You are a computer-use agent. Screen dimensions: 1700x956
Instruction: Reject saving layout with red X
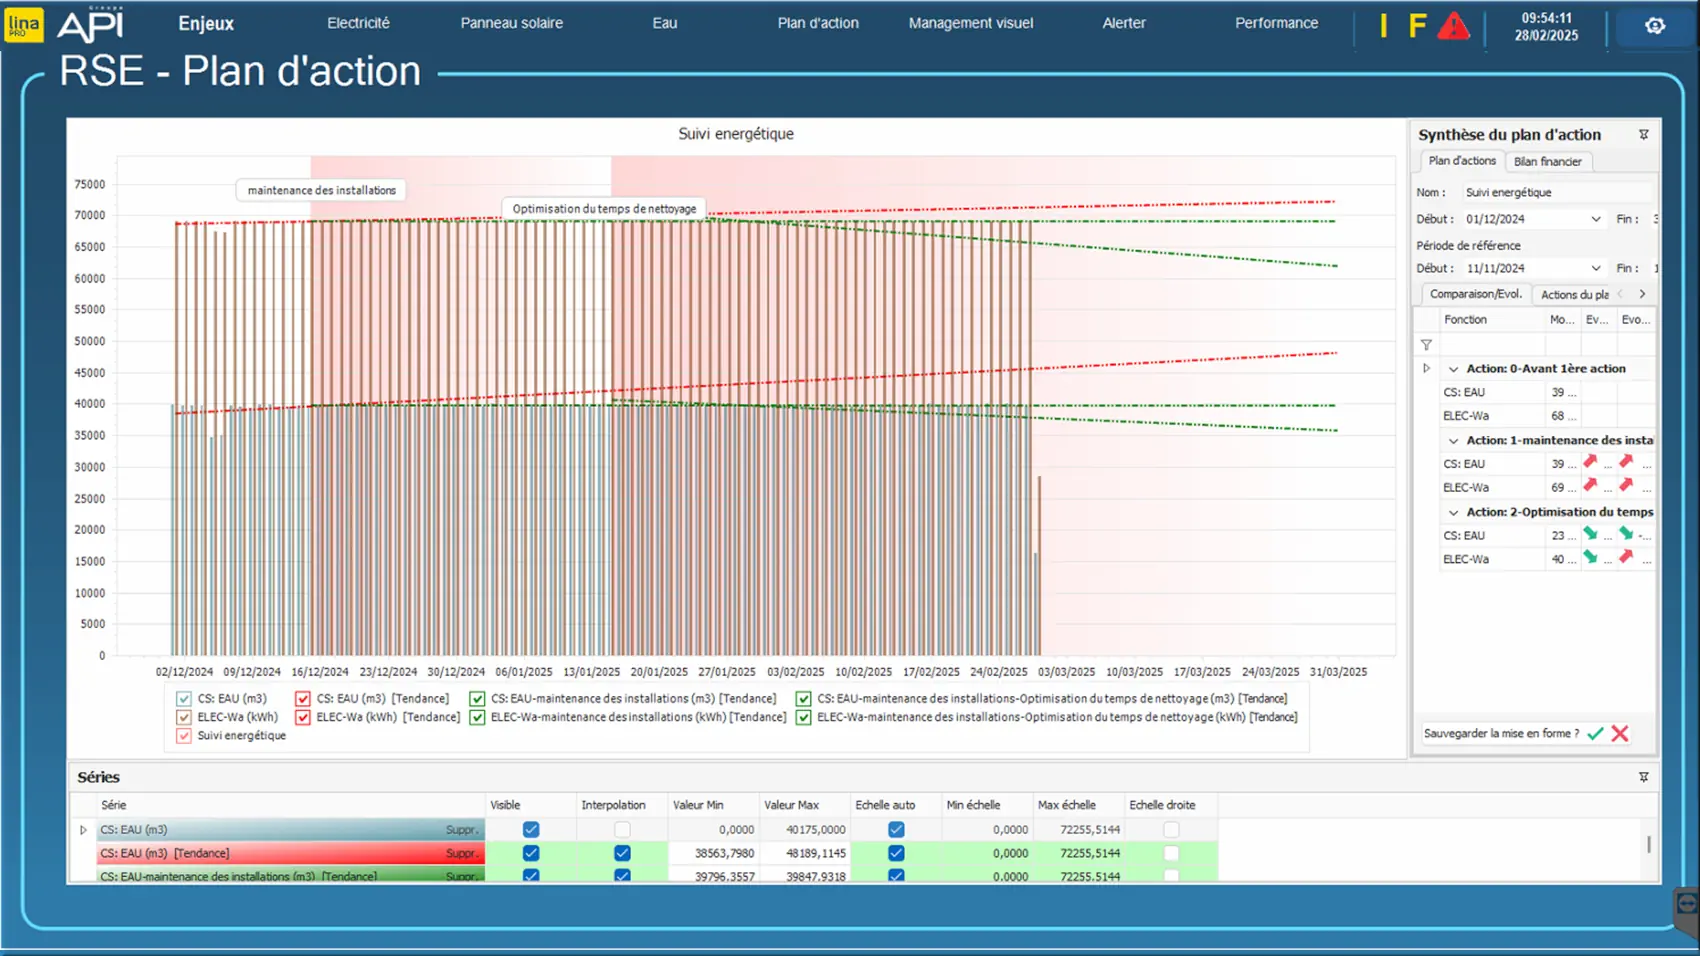[1620, 734]
